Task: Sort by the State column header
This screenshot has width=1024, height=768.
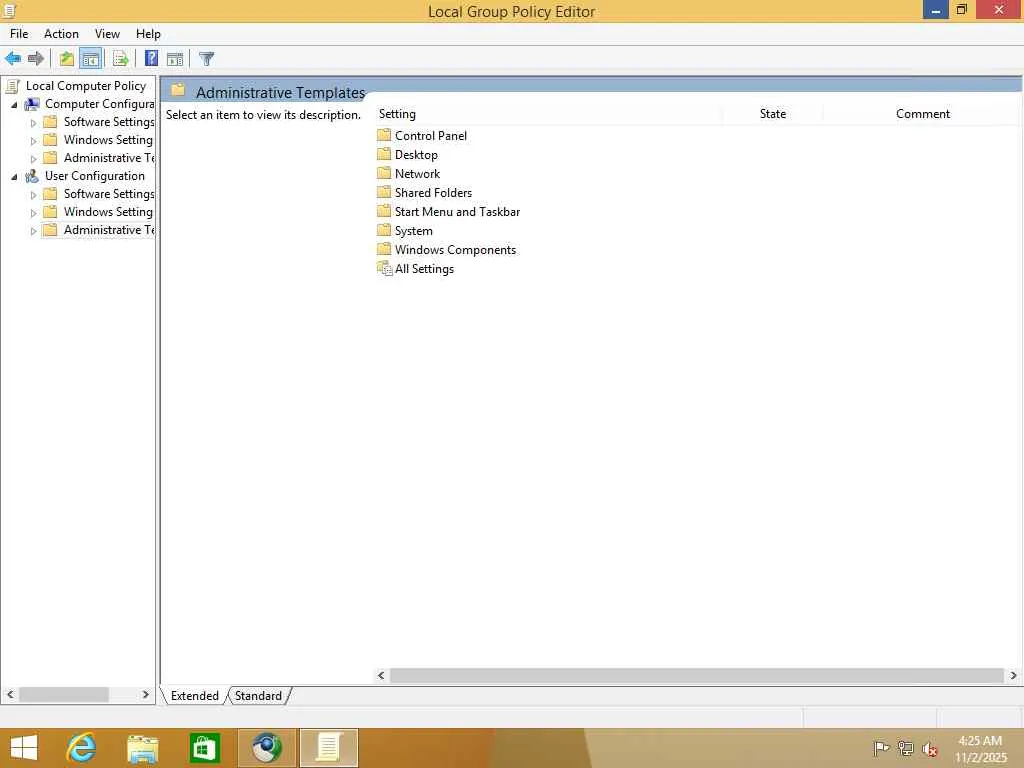Action: tap(773, 114)
